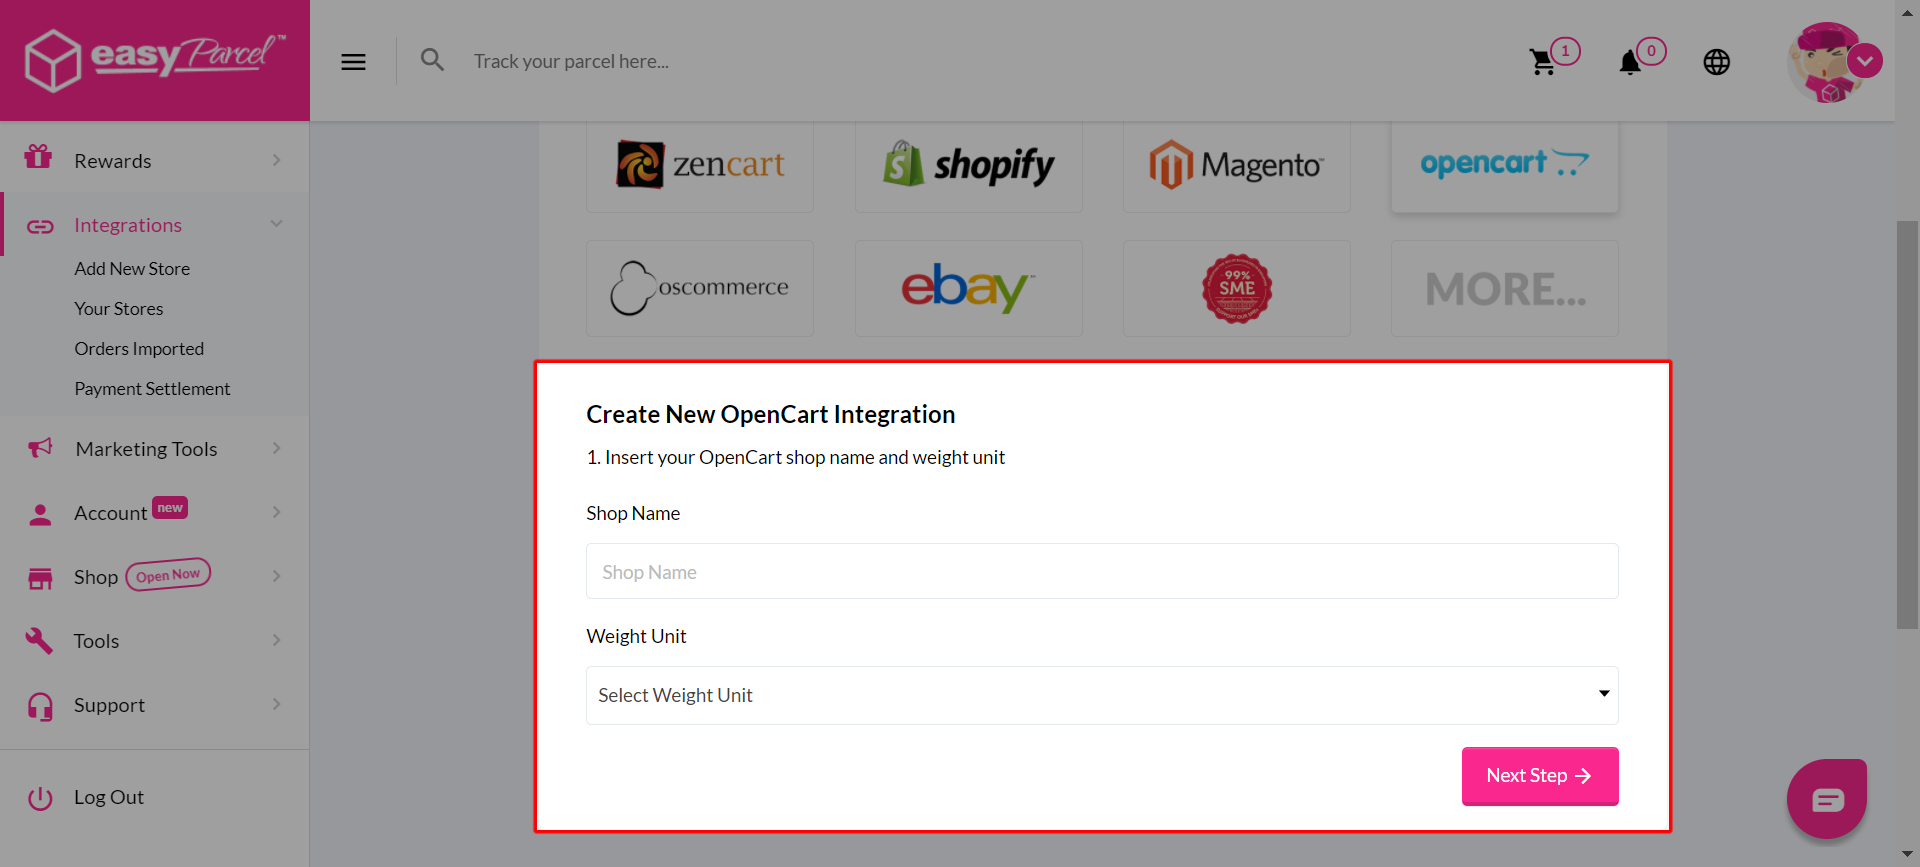This screenshot has height=867, width=1920.
Task: Select the osCommerce platform tile
Action: coord(700,288)
